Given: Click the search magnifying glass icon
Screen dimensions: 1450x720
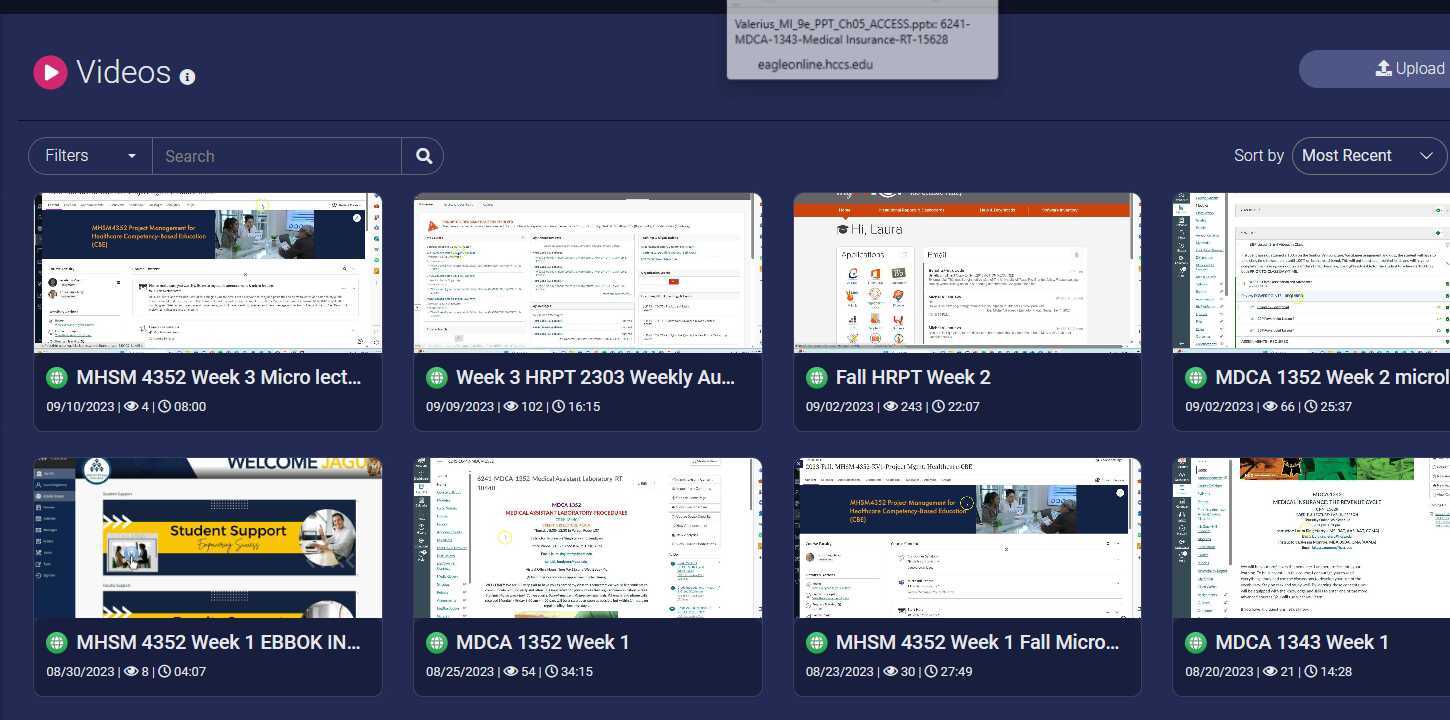Looking at the screenshot, I should [423, 155].
